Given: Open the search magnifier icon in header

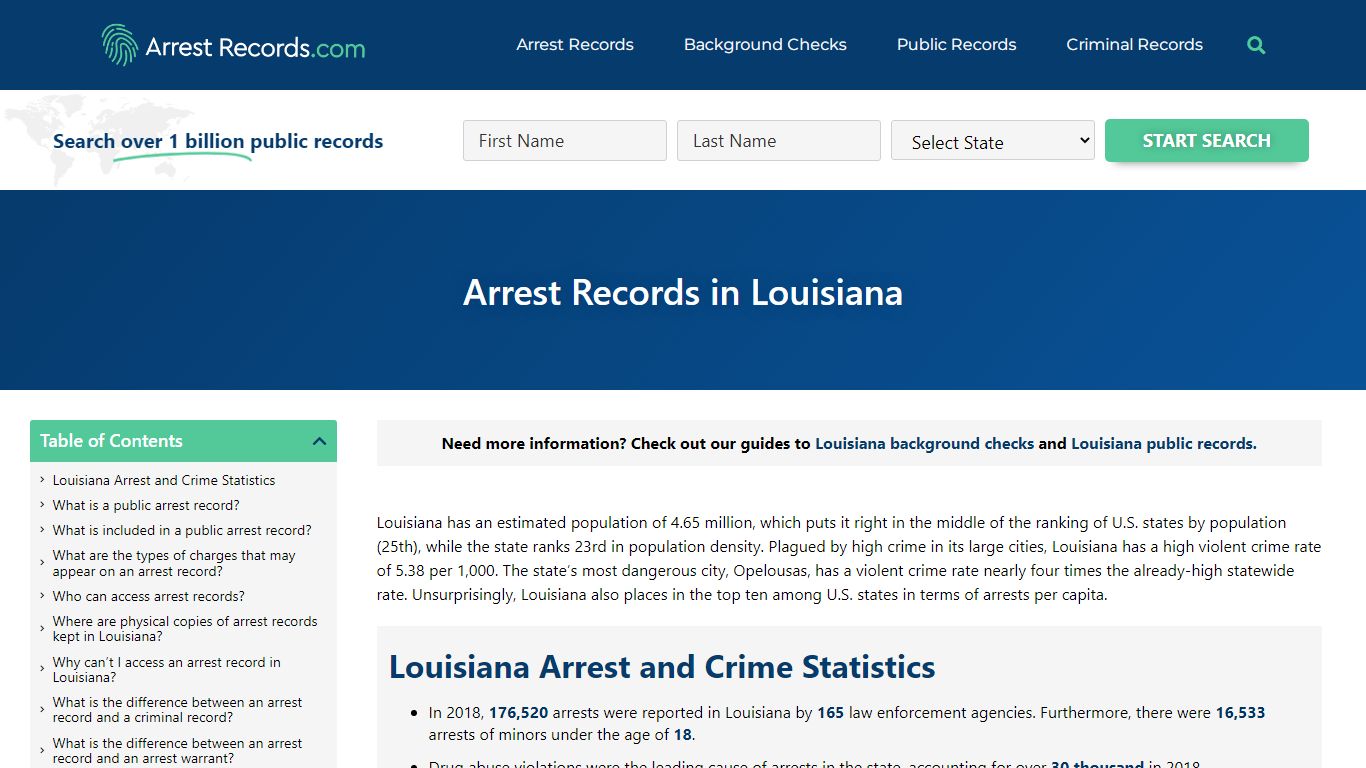Looking at the screenshot, I should coord(1256,45).
